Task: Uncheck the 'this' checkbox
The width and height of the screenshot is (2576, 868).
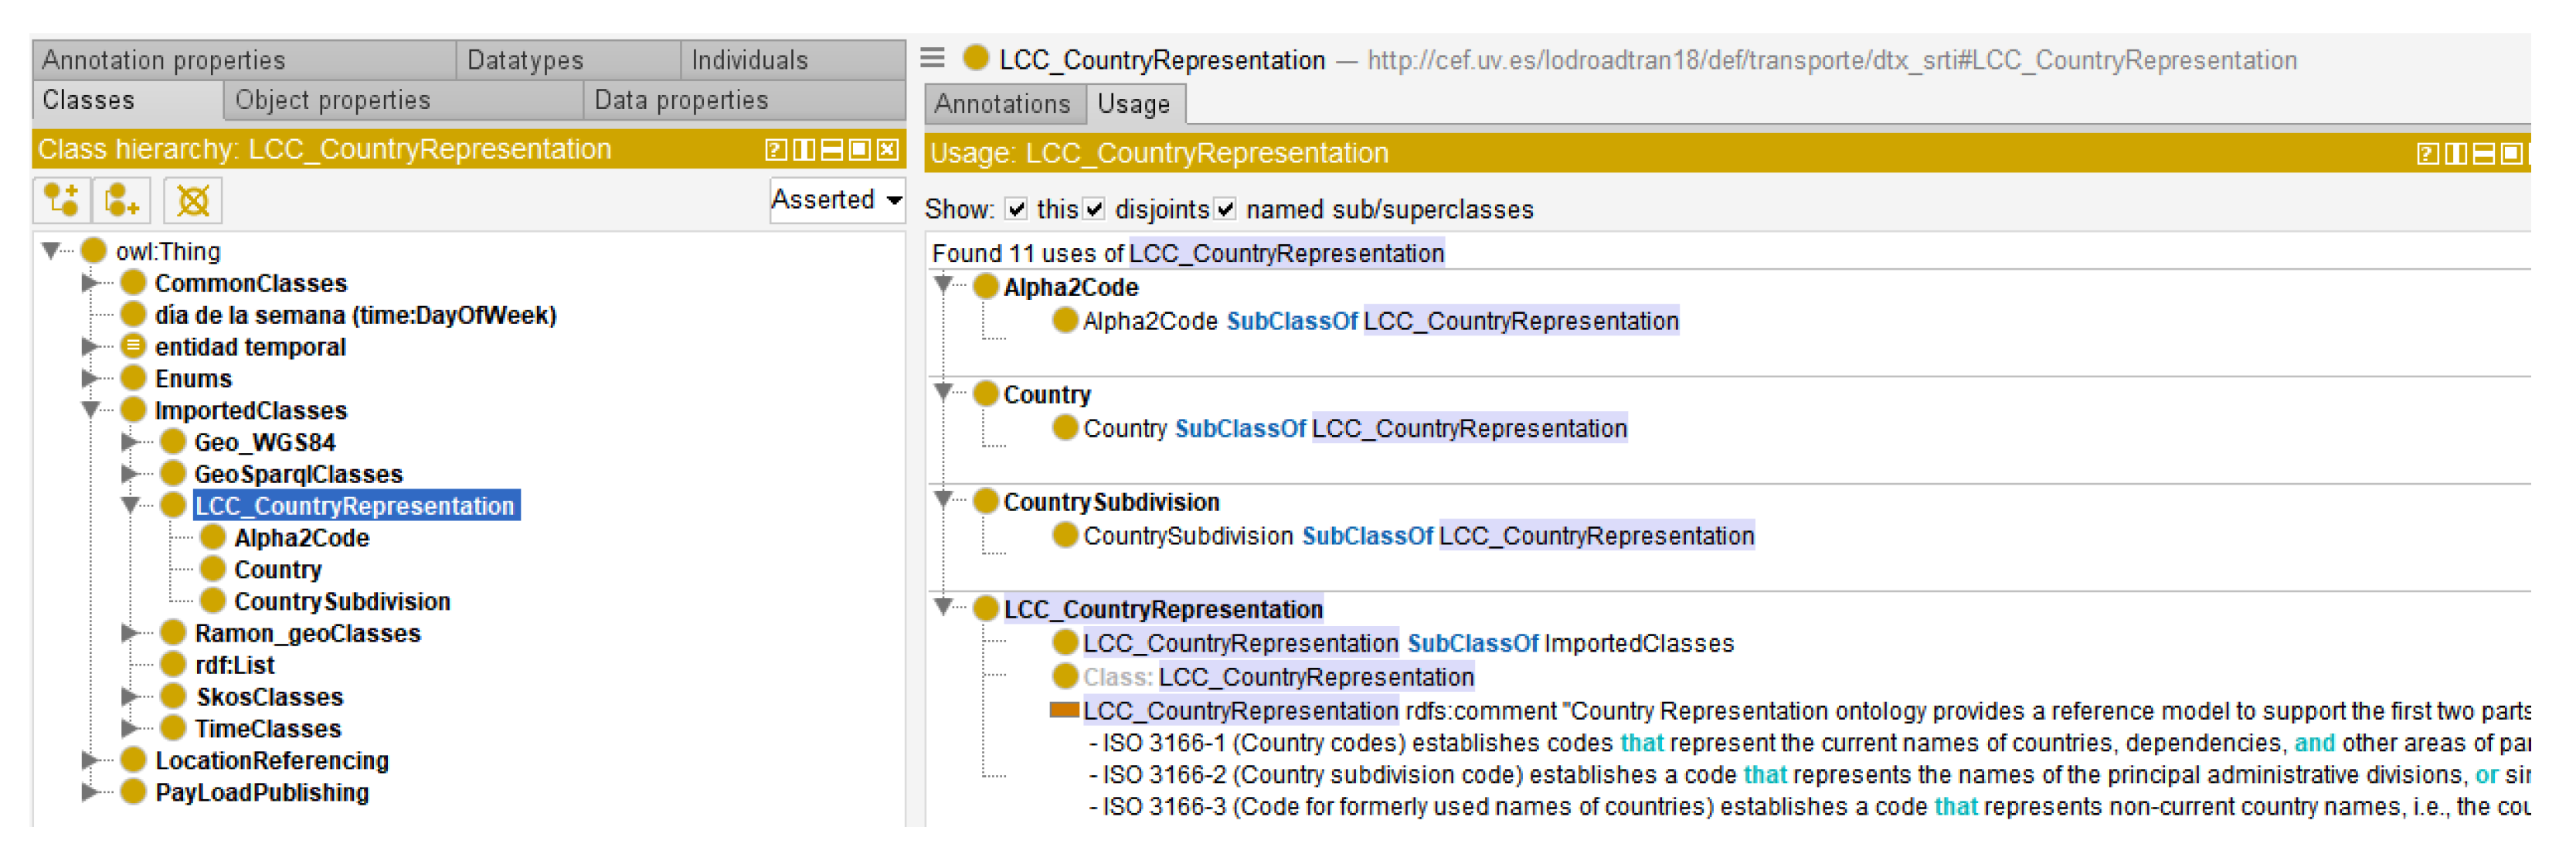Action: point(1016,209)
